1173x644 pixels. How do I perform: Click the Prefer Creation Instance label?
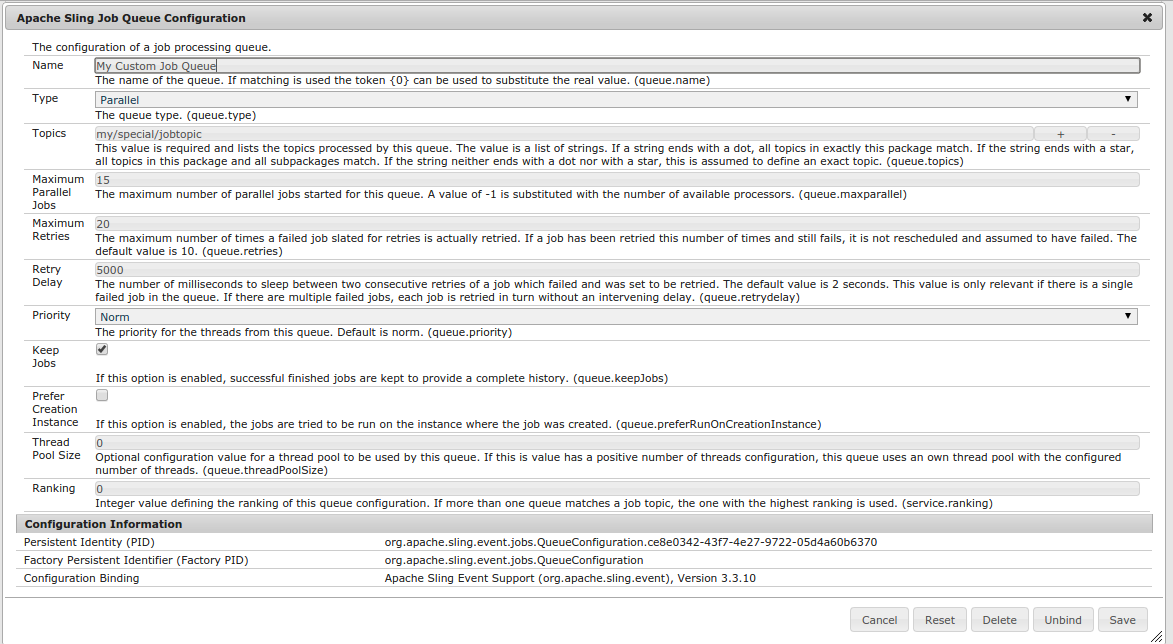pos(55,409)
